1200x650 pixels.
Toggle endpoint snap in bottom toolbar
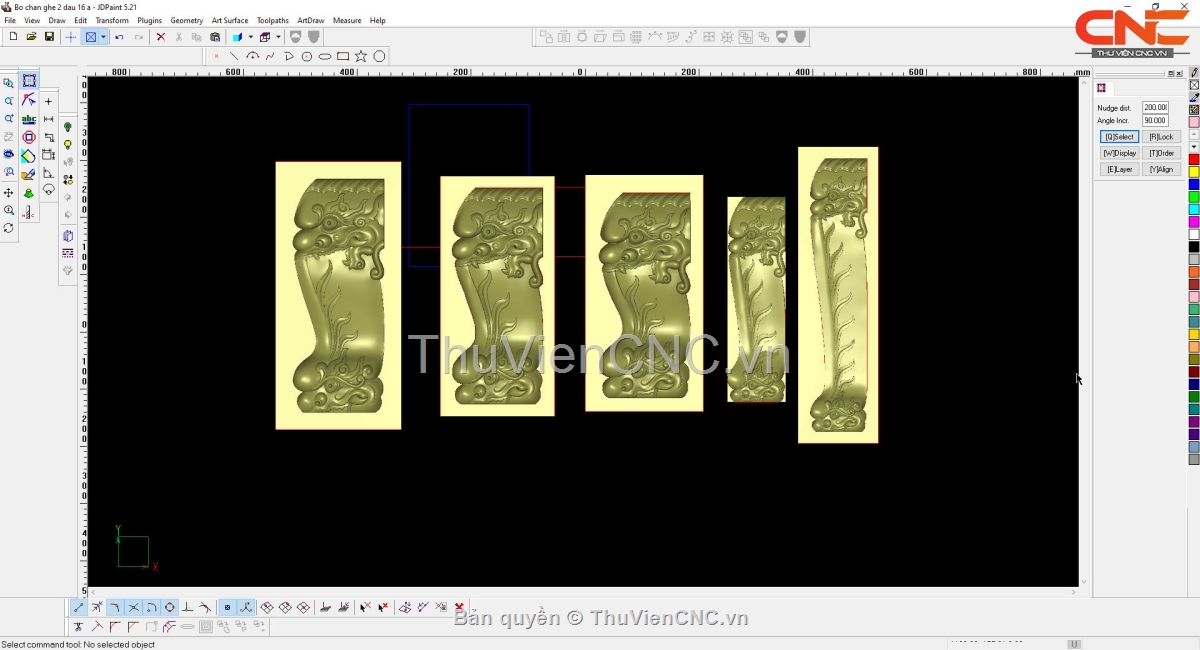tap(79, 607)
